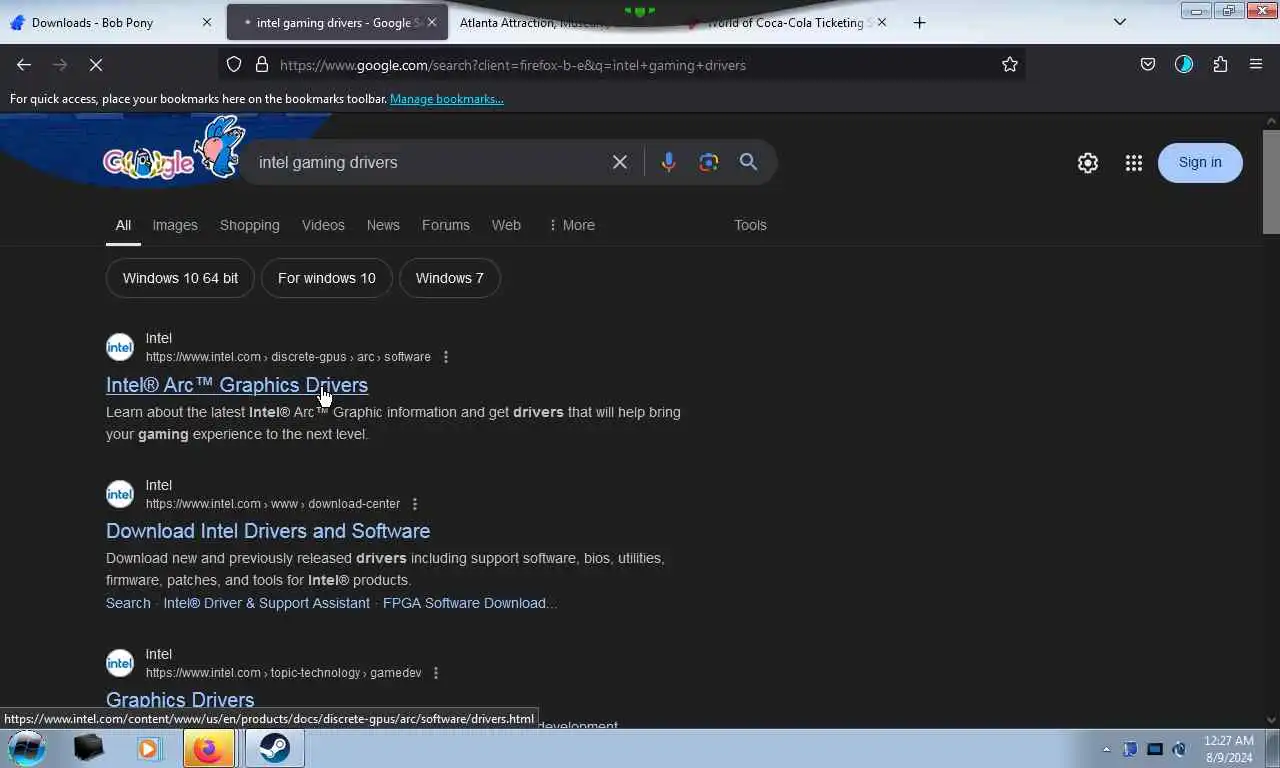
Task: Click Manage bookmarks link
Action: coord(447,99)
